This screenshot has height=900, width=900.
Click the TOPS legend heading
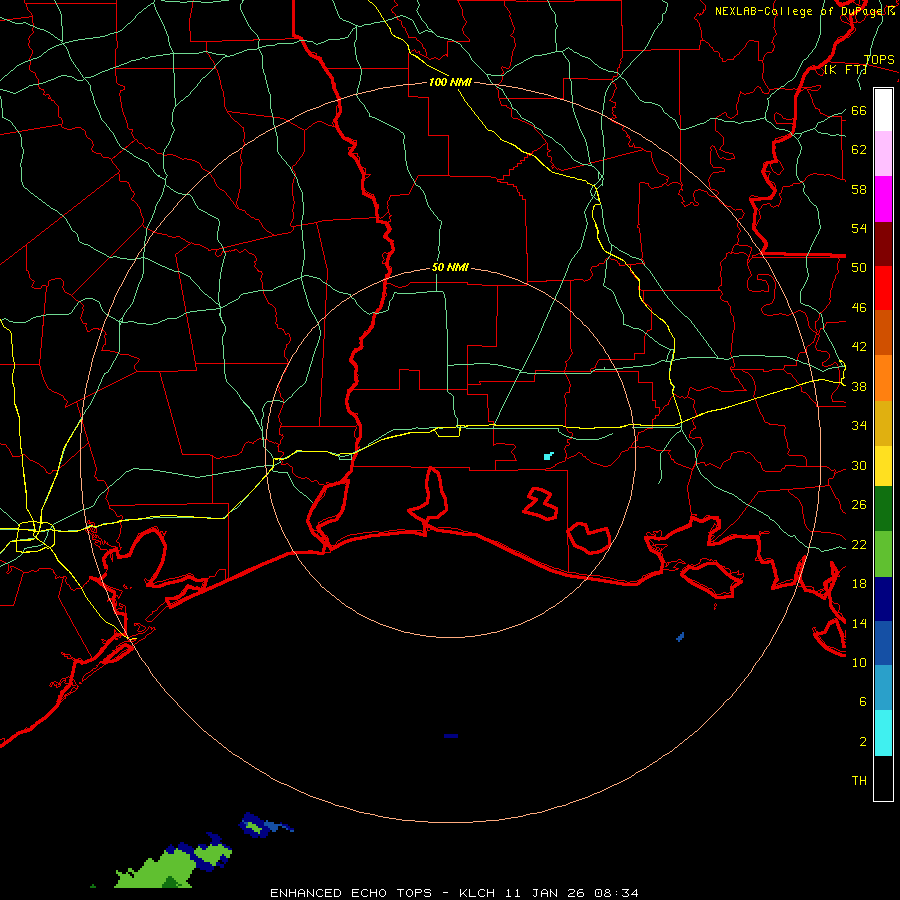click(x=879, y=59)
